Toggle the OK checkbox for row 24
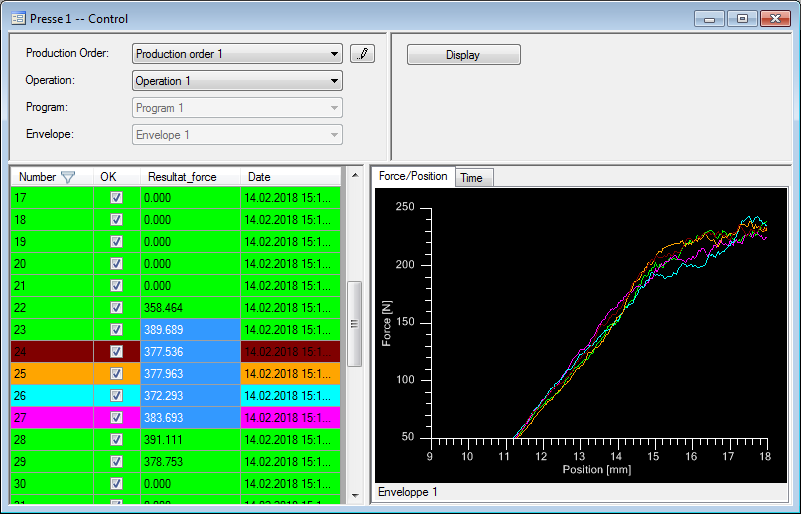801x514 pixels. pyautogui.click(x=116, y=352)
